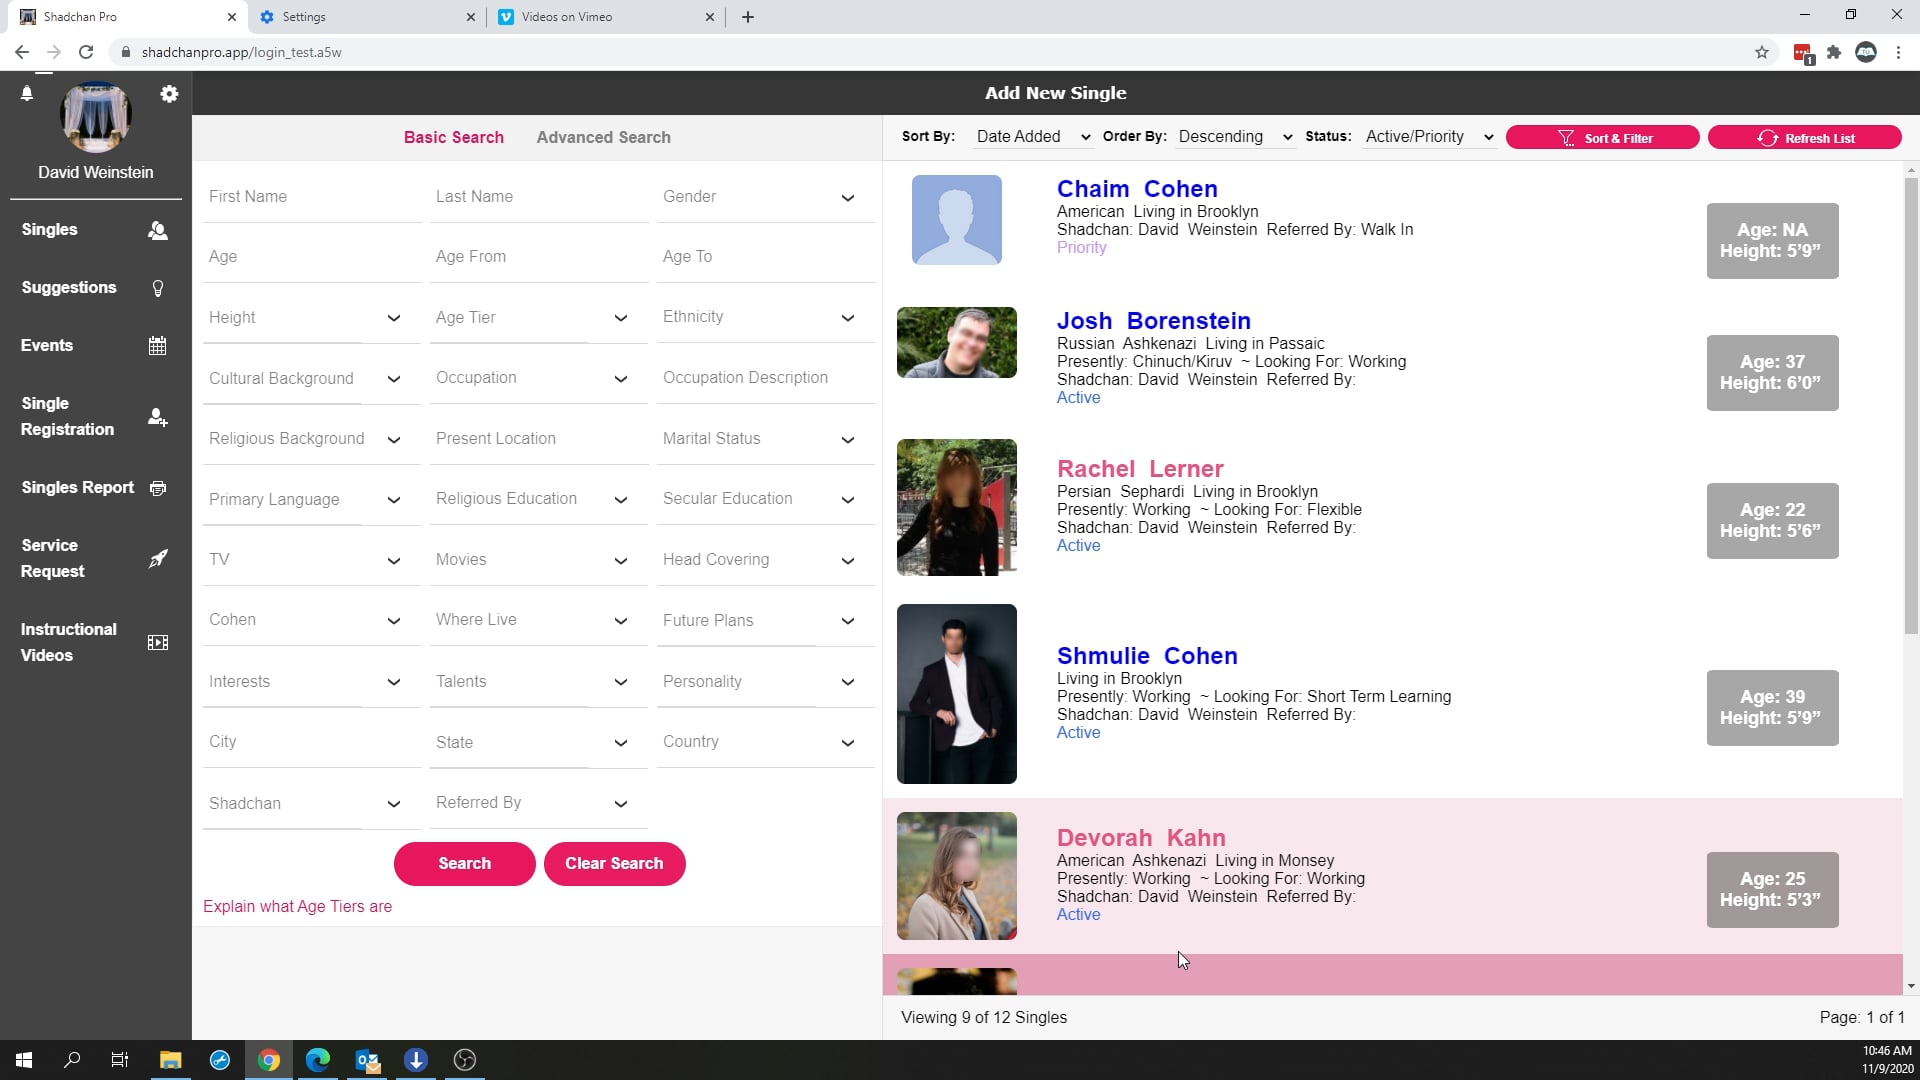Open Explain what Age Tiers are link
The image size is (1920, 1080).
tap(297, 907)
